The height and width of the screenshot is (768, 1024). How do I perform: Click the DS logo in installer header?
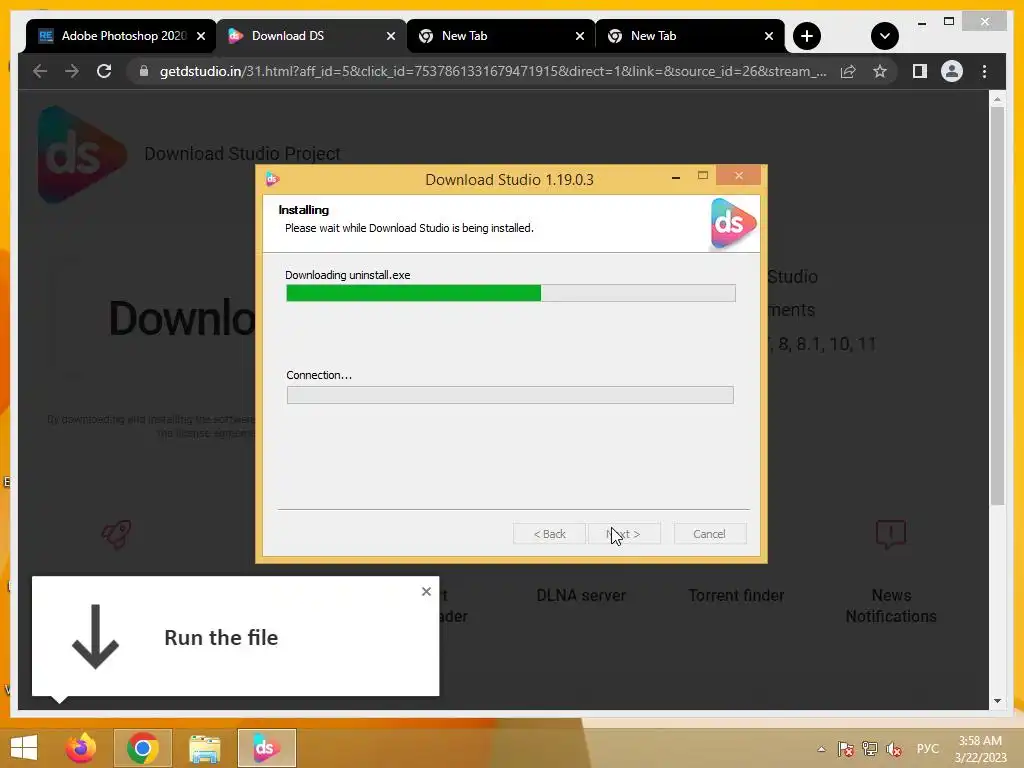[x=733, y=224]
